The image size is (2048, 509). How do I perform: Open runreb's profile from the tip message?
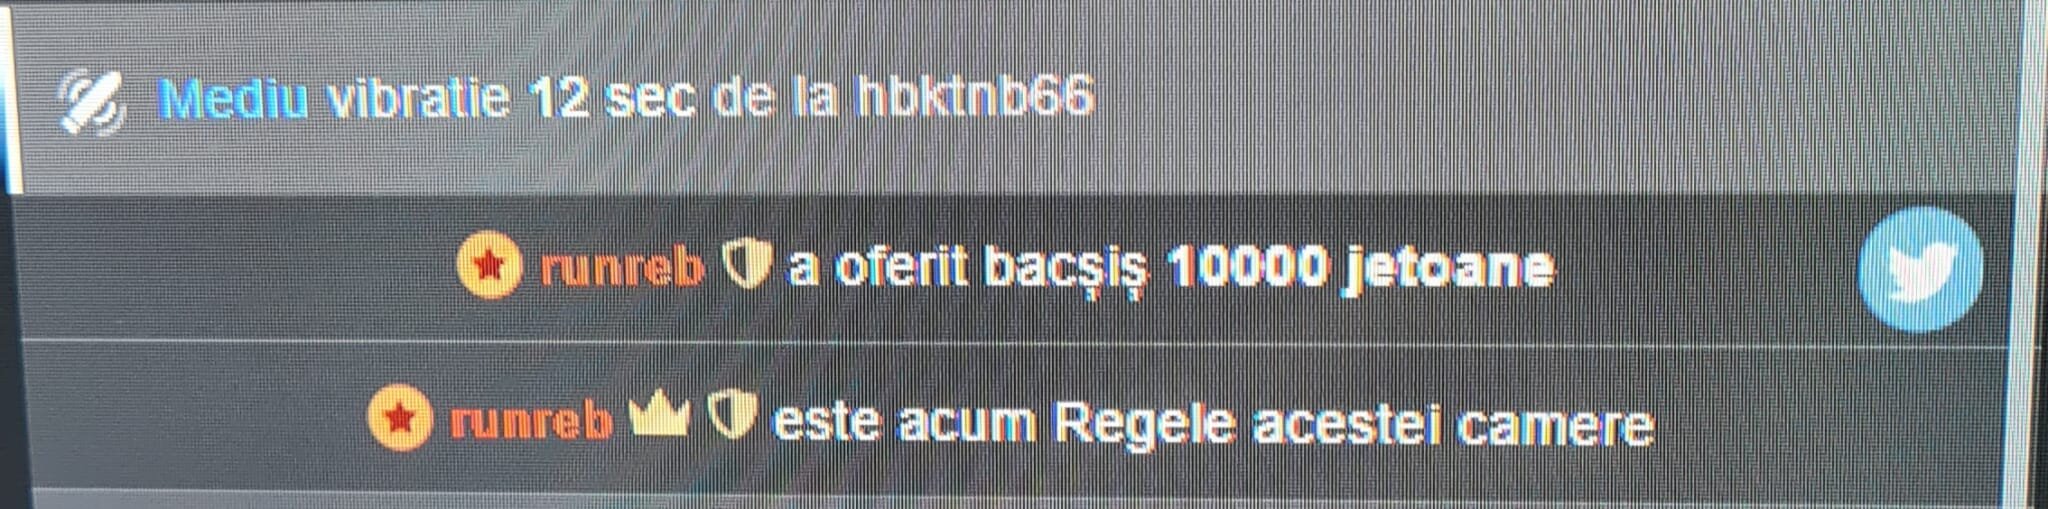(x=622, y=268)
